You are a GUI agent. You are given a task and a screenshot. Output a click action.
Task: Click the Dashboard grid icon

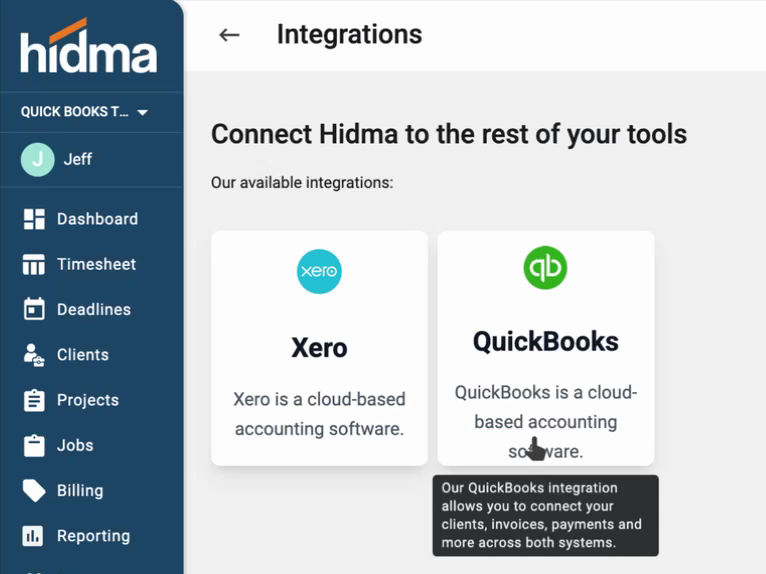pos(34,219)
